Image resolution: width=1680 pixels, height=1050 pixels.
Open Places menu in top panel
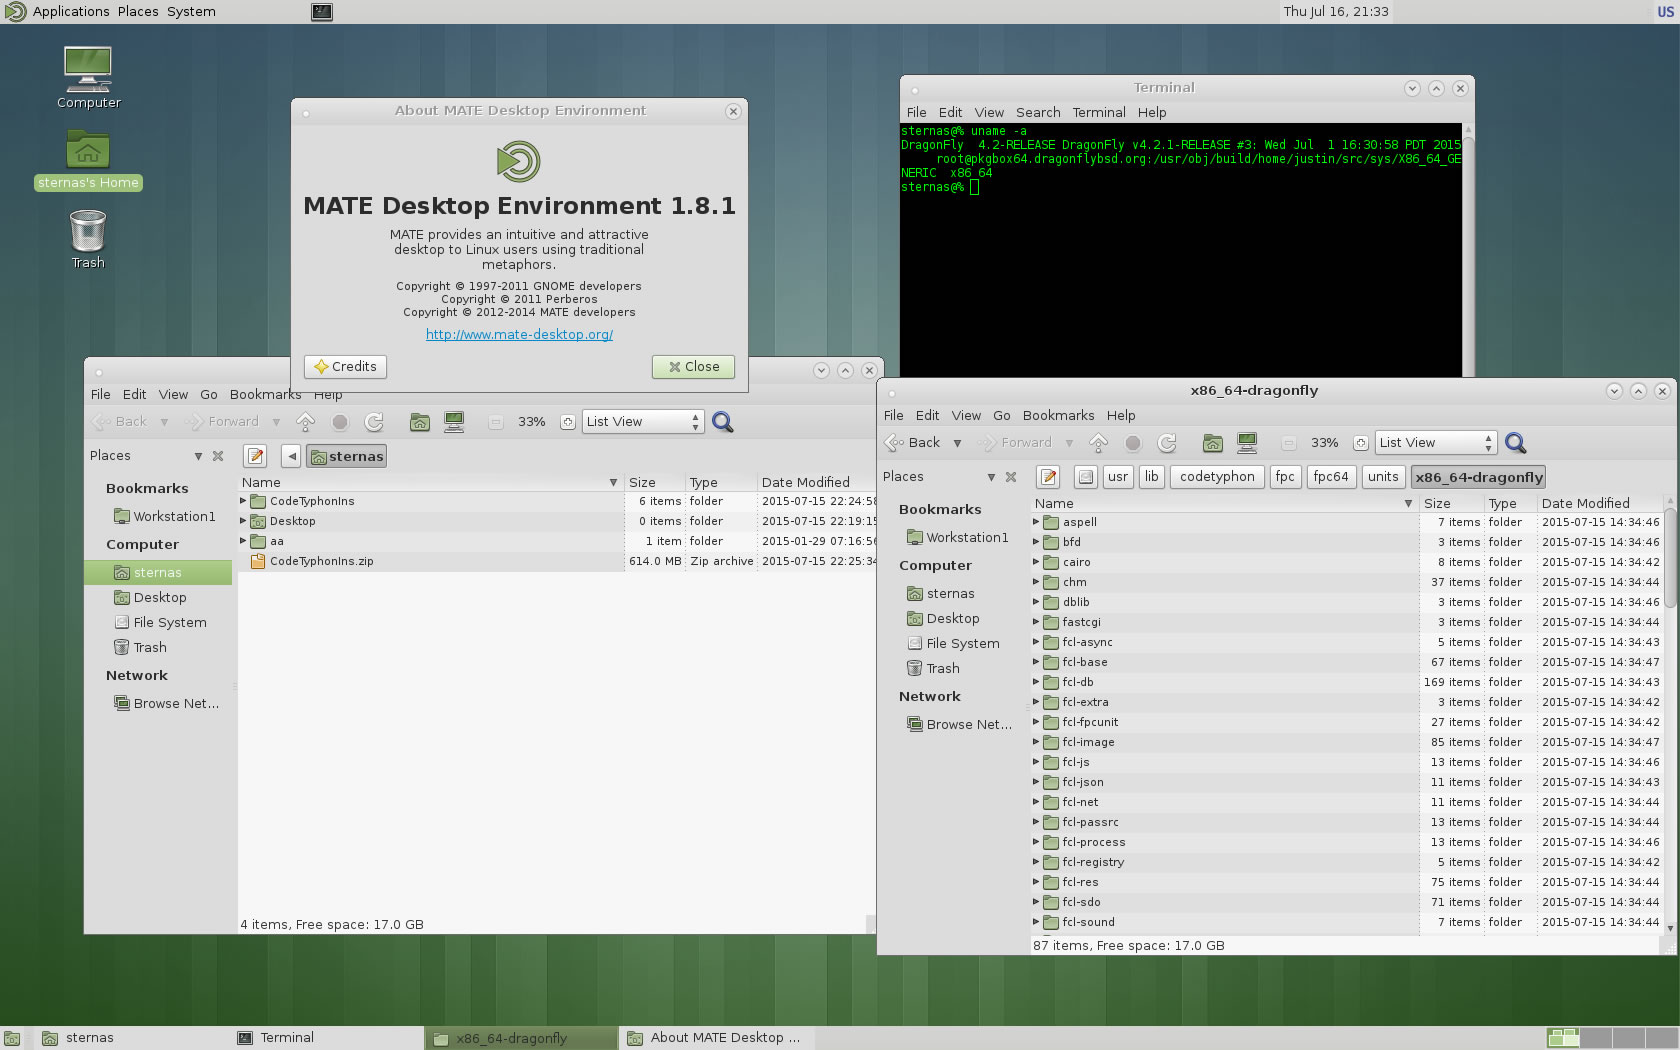[x=138, y=12]
